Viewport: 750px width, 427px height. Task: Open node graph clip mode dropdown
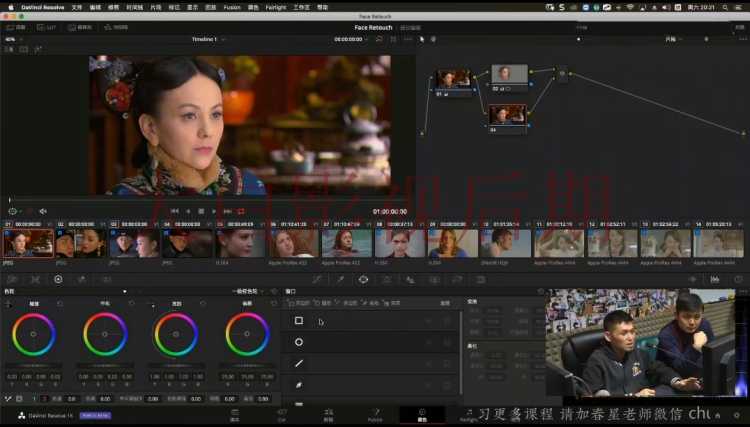[673, 39]
